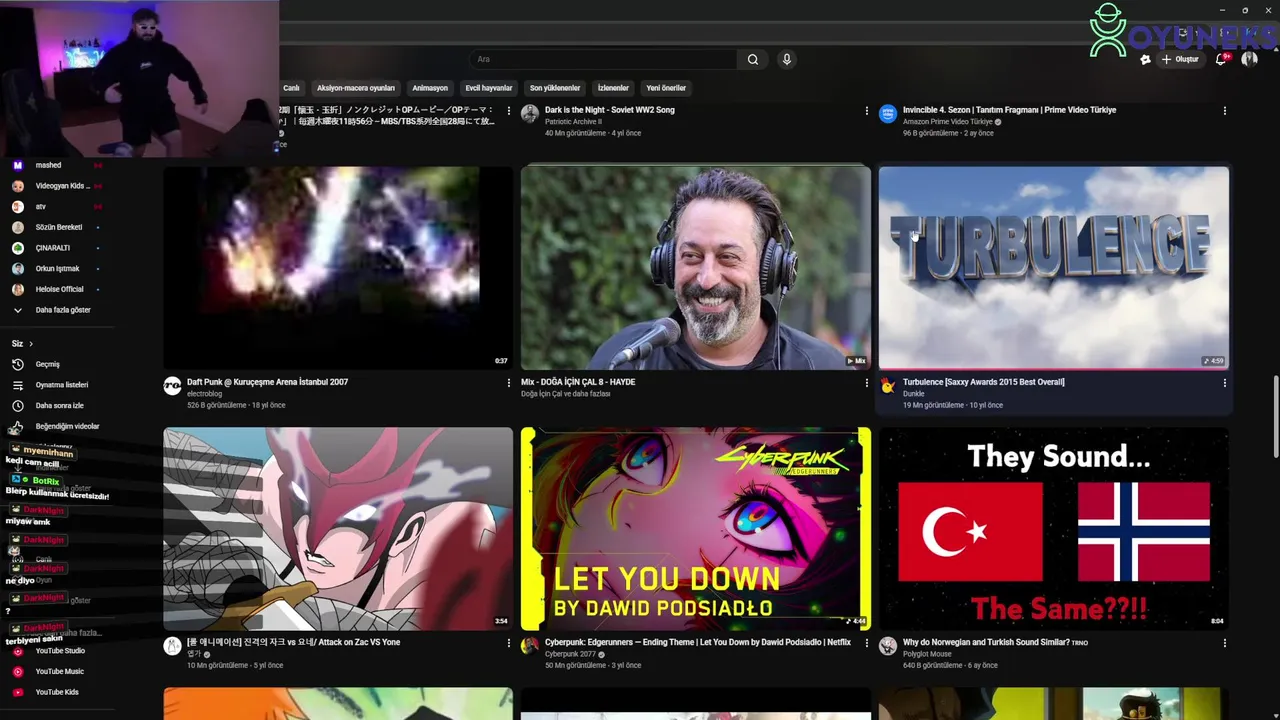Open Daha sonra izle watch later list
The height and width of the screenshot is (720, 1280).
(x=60, y=406)
